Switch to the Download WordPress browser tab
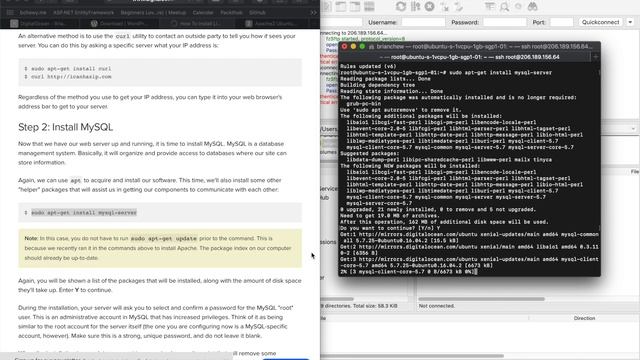 pyautogui.click(x=118, y=24)
